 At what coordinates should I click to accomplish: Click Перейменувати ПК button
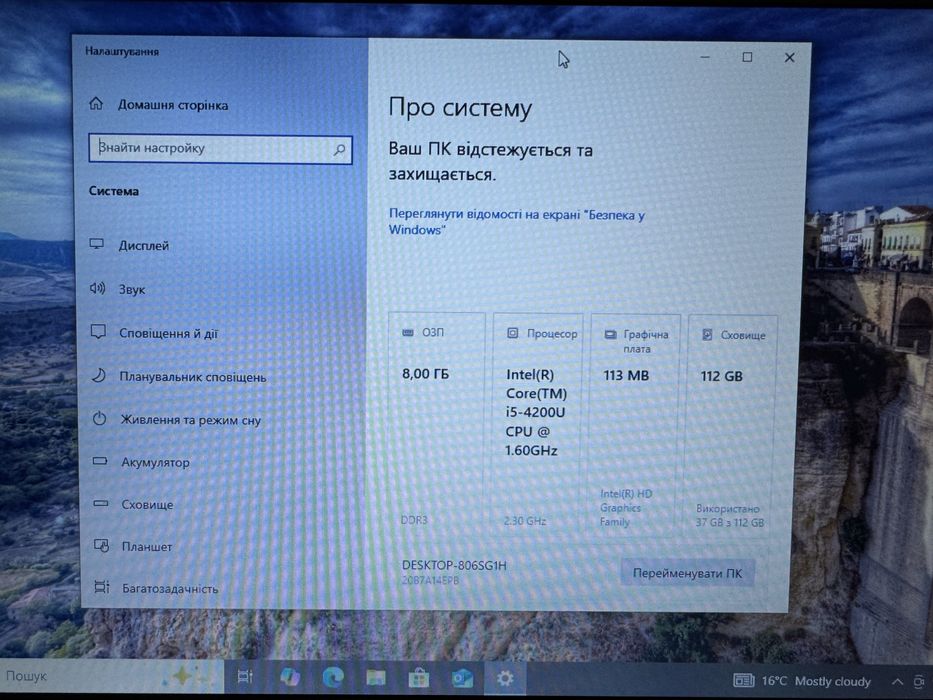(687, 573)
